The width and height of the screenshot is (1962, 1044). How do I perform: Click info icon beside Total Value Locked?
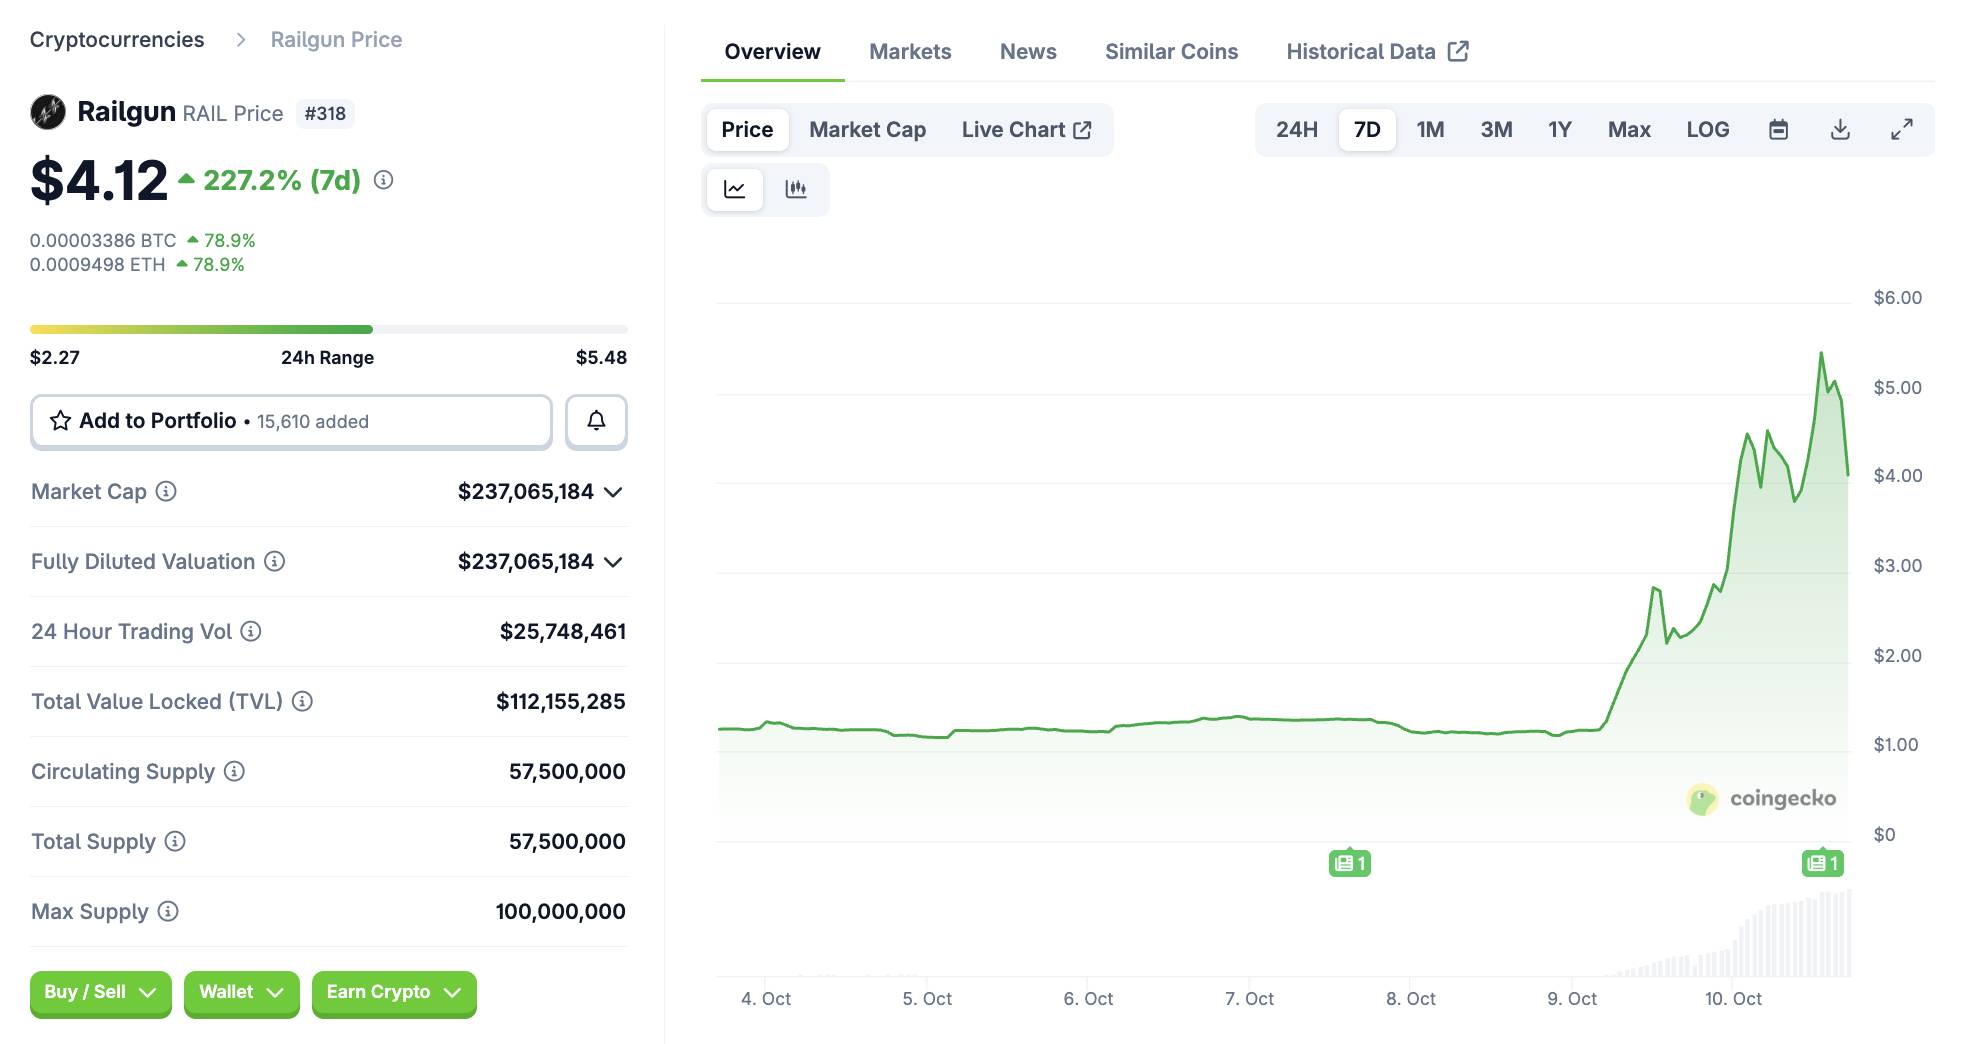(x=302, y=701)
